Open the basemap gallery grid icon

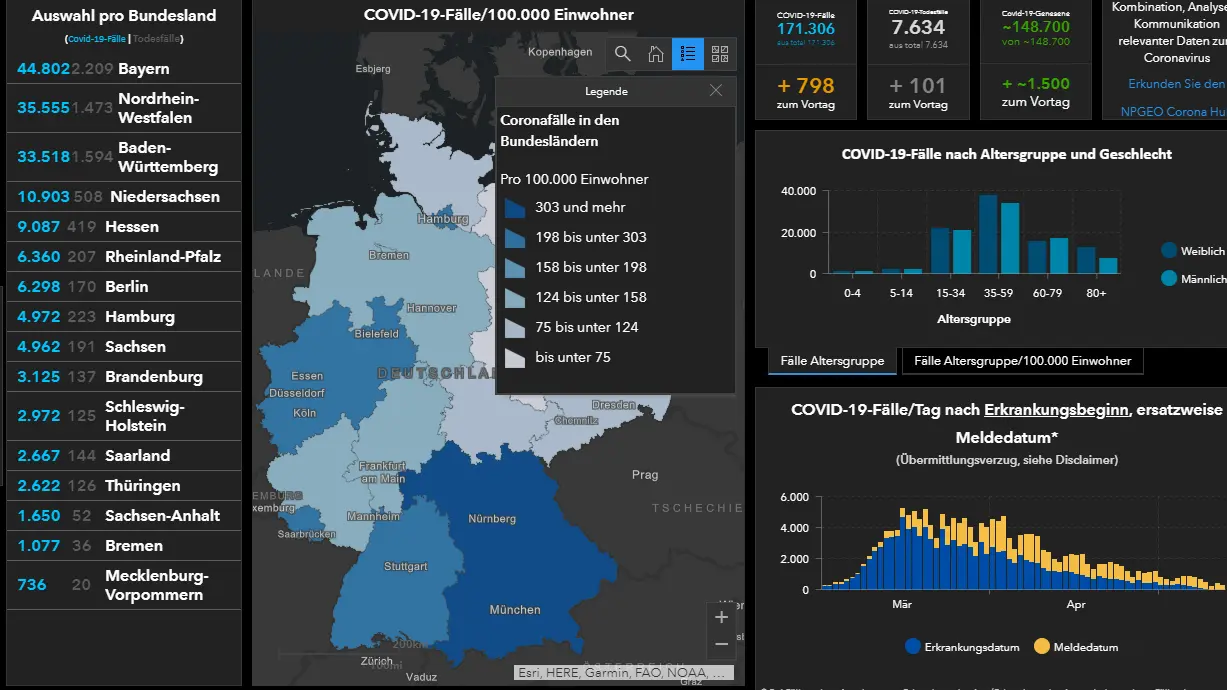coord(720,54)
